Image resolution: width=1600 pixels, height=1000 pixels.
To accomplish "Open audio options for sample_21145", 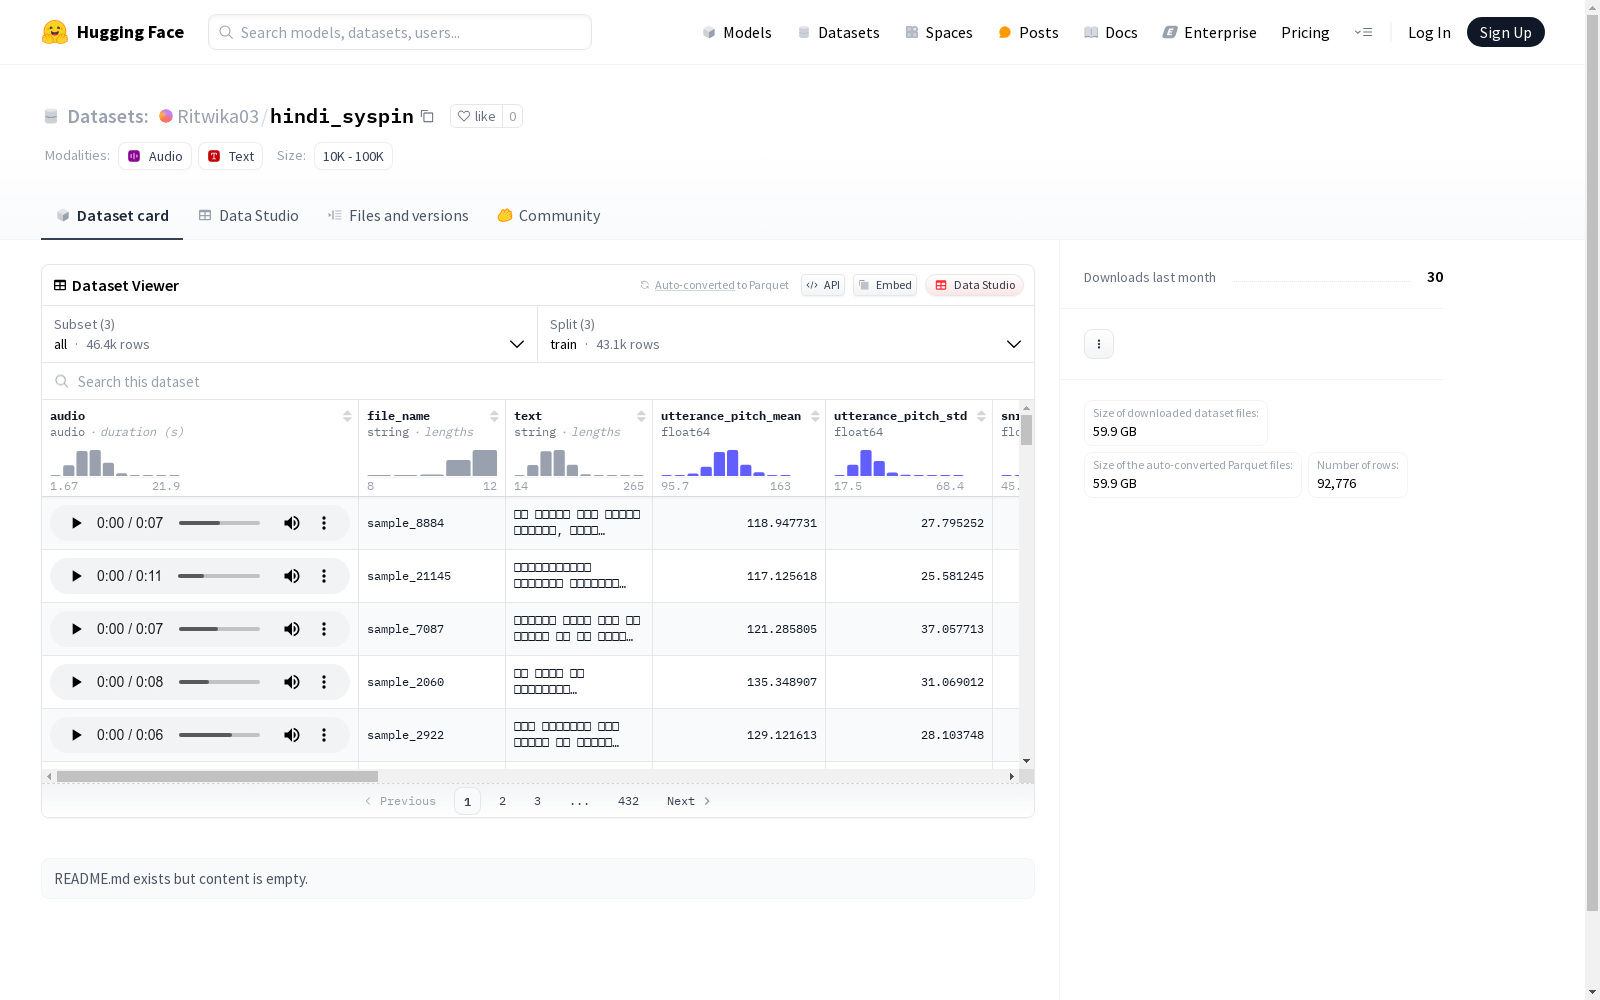I will [x=324, y=576].
